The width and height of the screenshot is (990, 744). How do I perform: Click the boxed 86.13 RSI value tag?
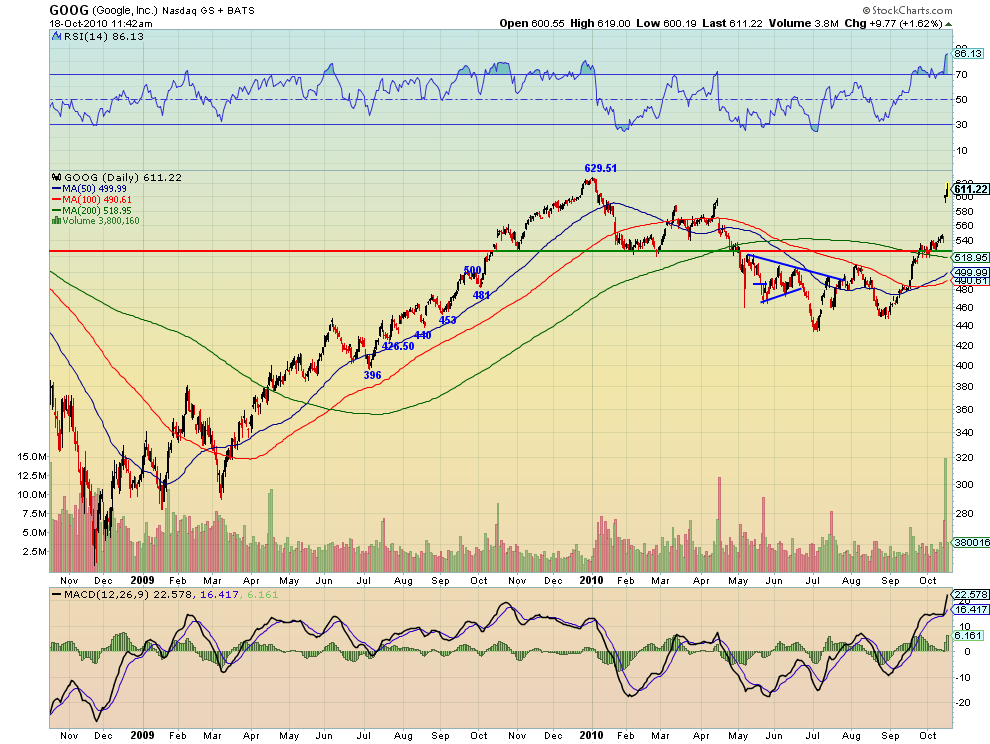968,54
